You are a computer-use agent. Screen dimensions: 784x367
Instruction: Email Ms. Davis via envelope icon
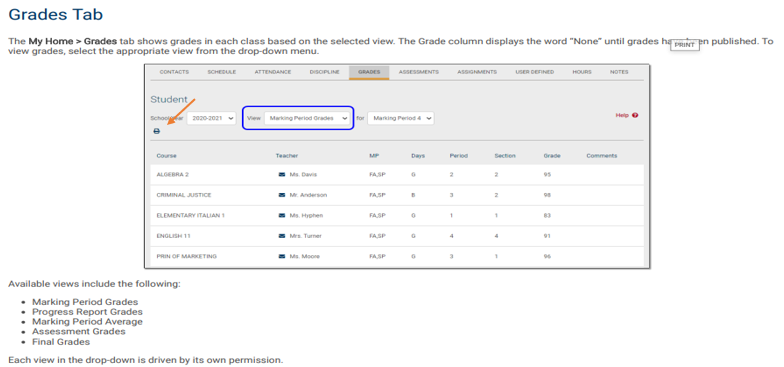tap(282, 174)
